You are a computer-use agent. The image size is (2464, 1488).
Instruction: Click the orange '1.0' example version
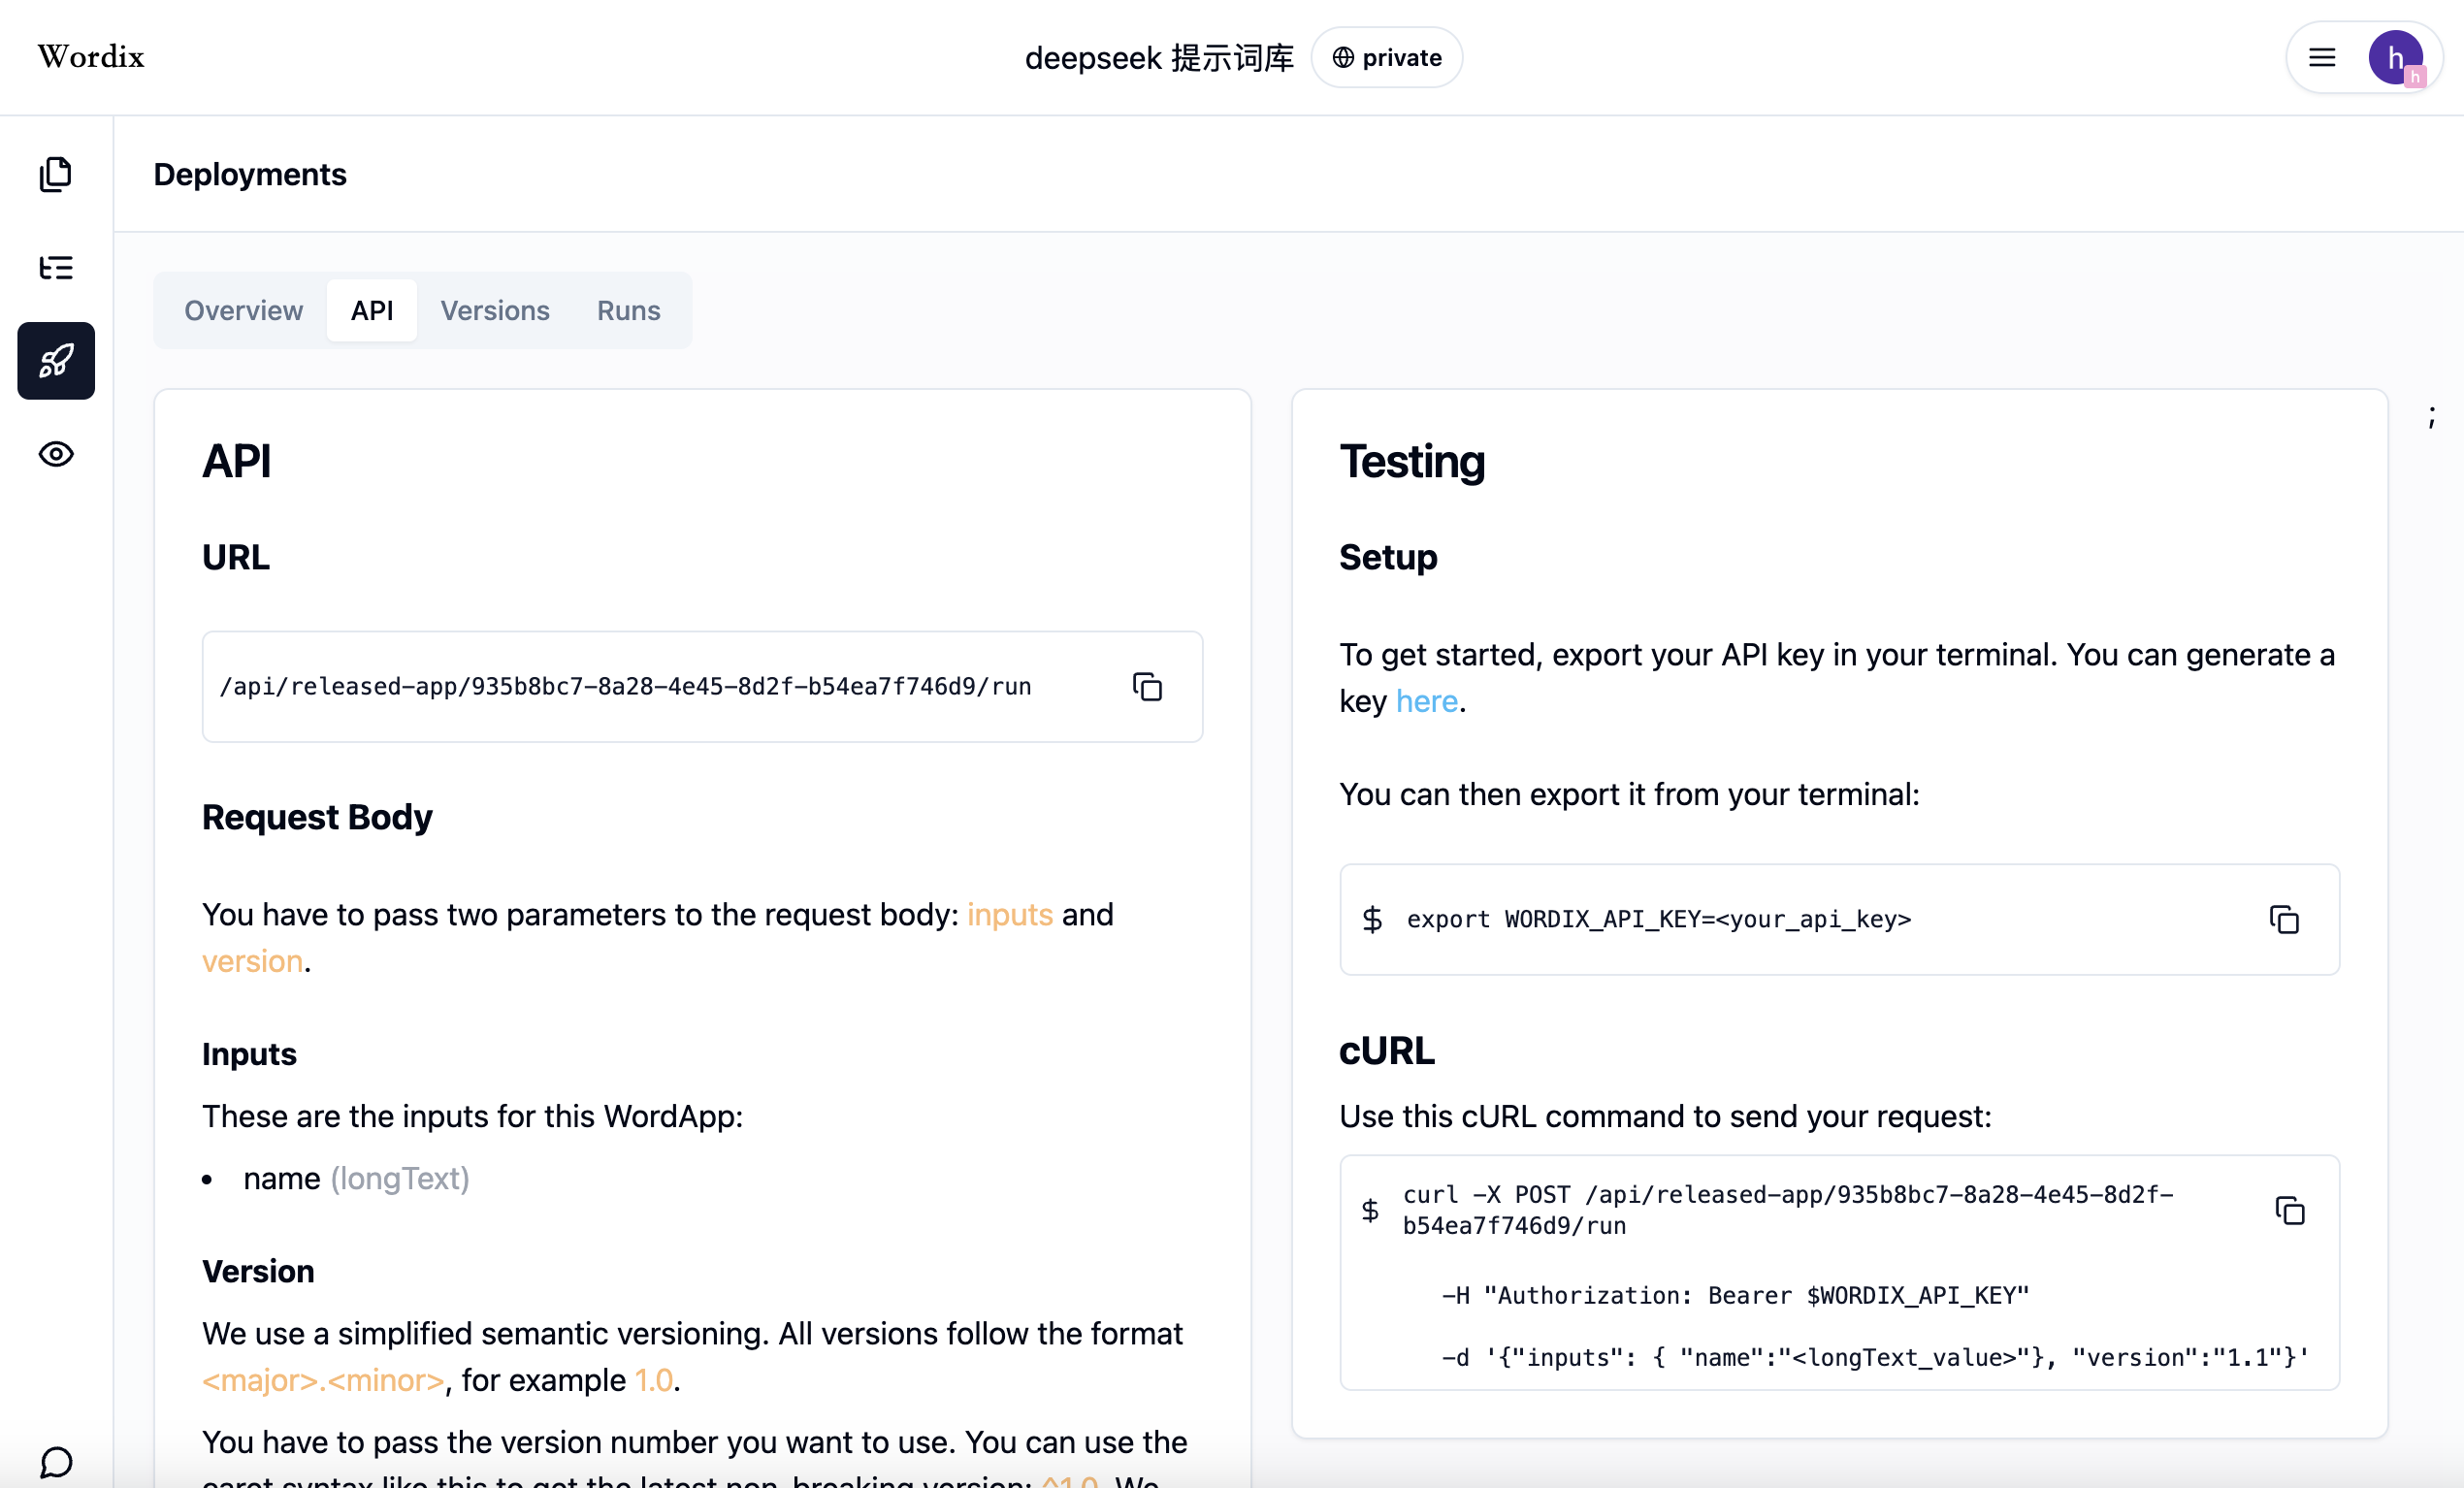click(x=654, y=1380)
